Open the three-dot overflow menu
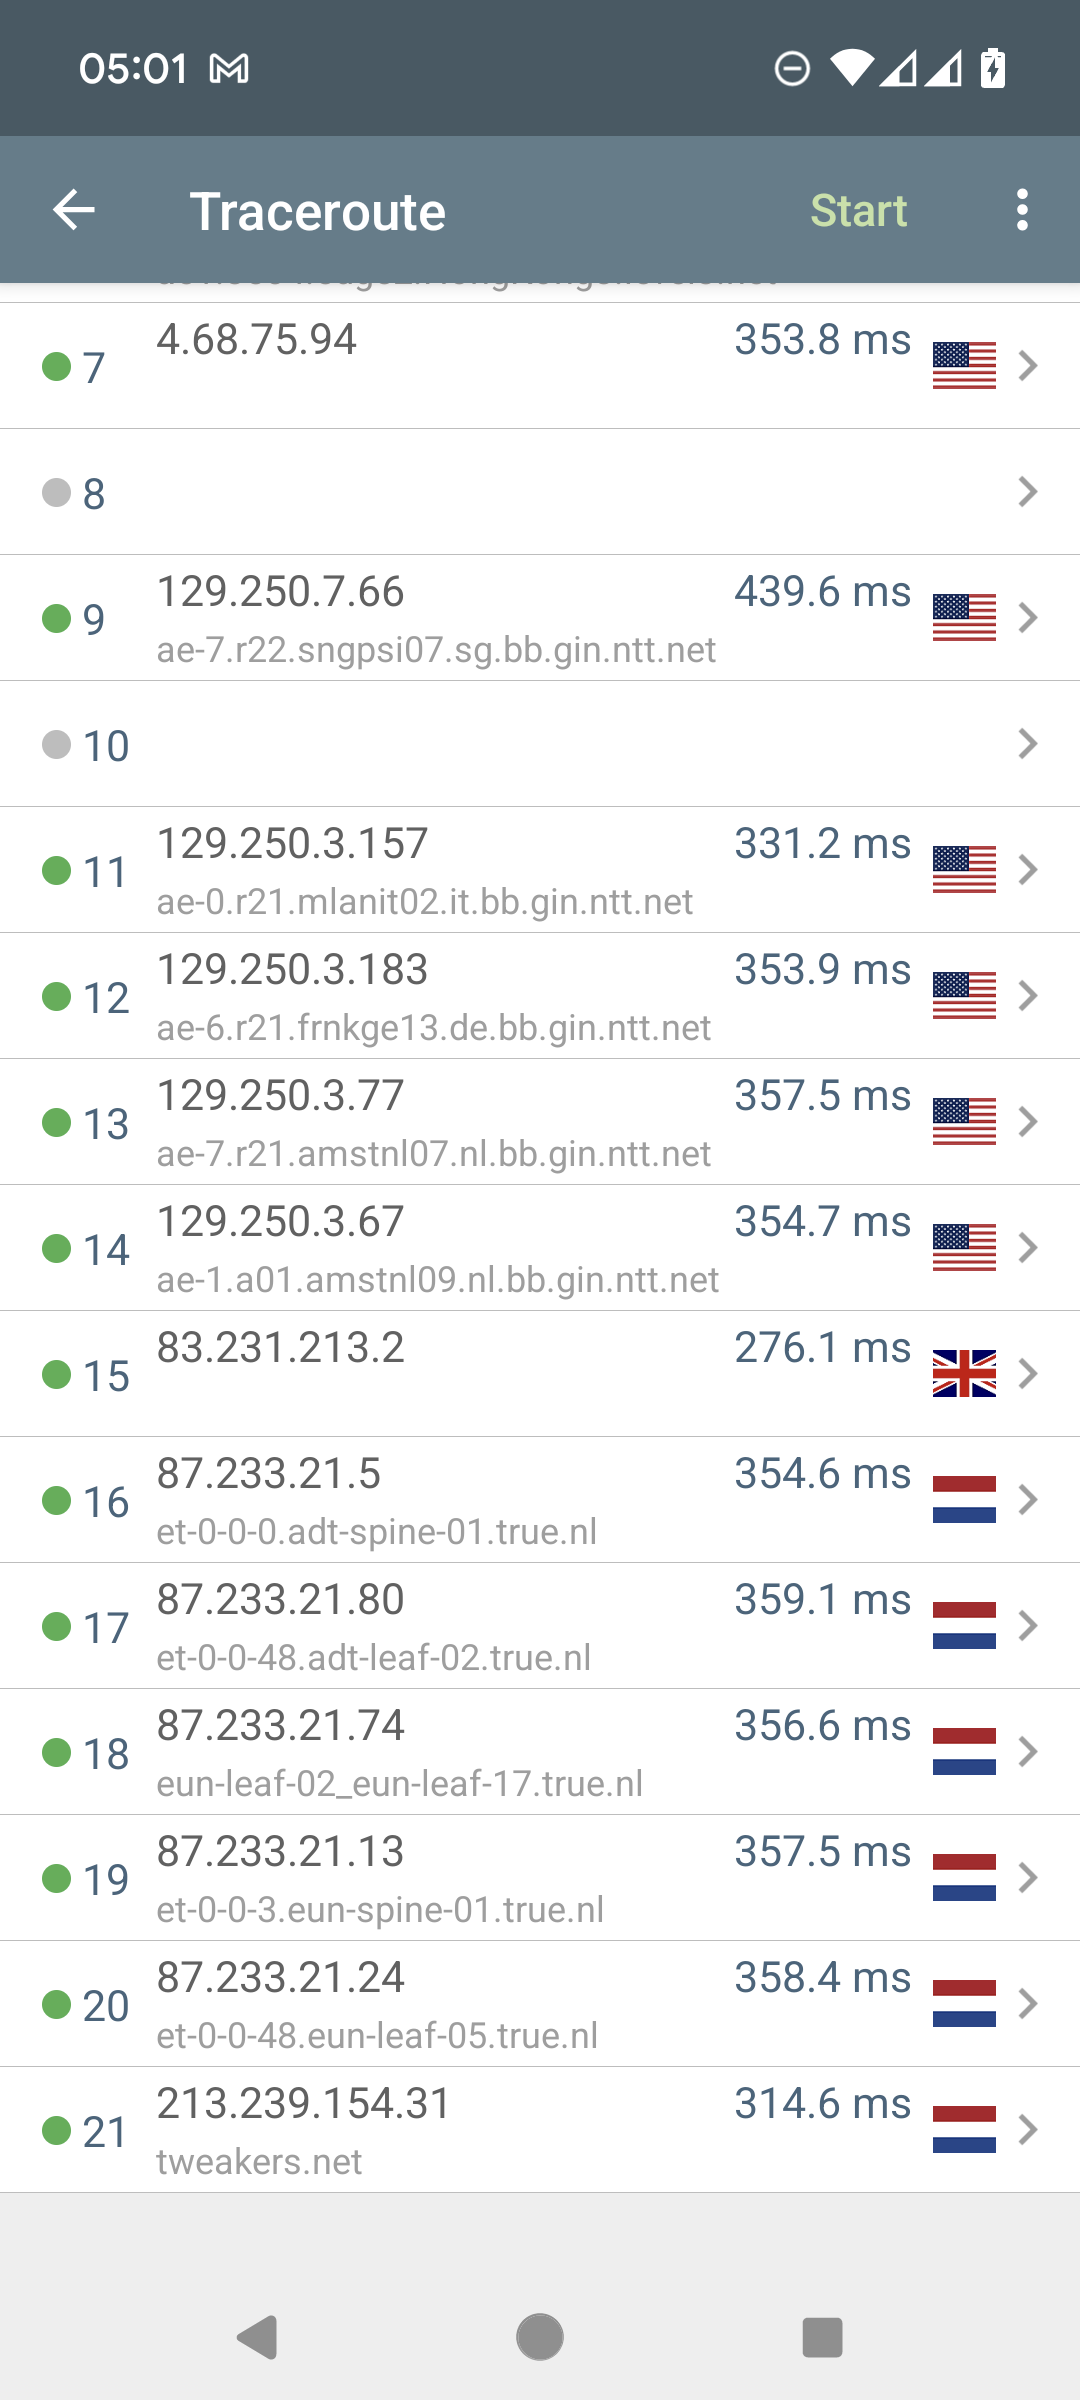 (1021, 210)
